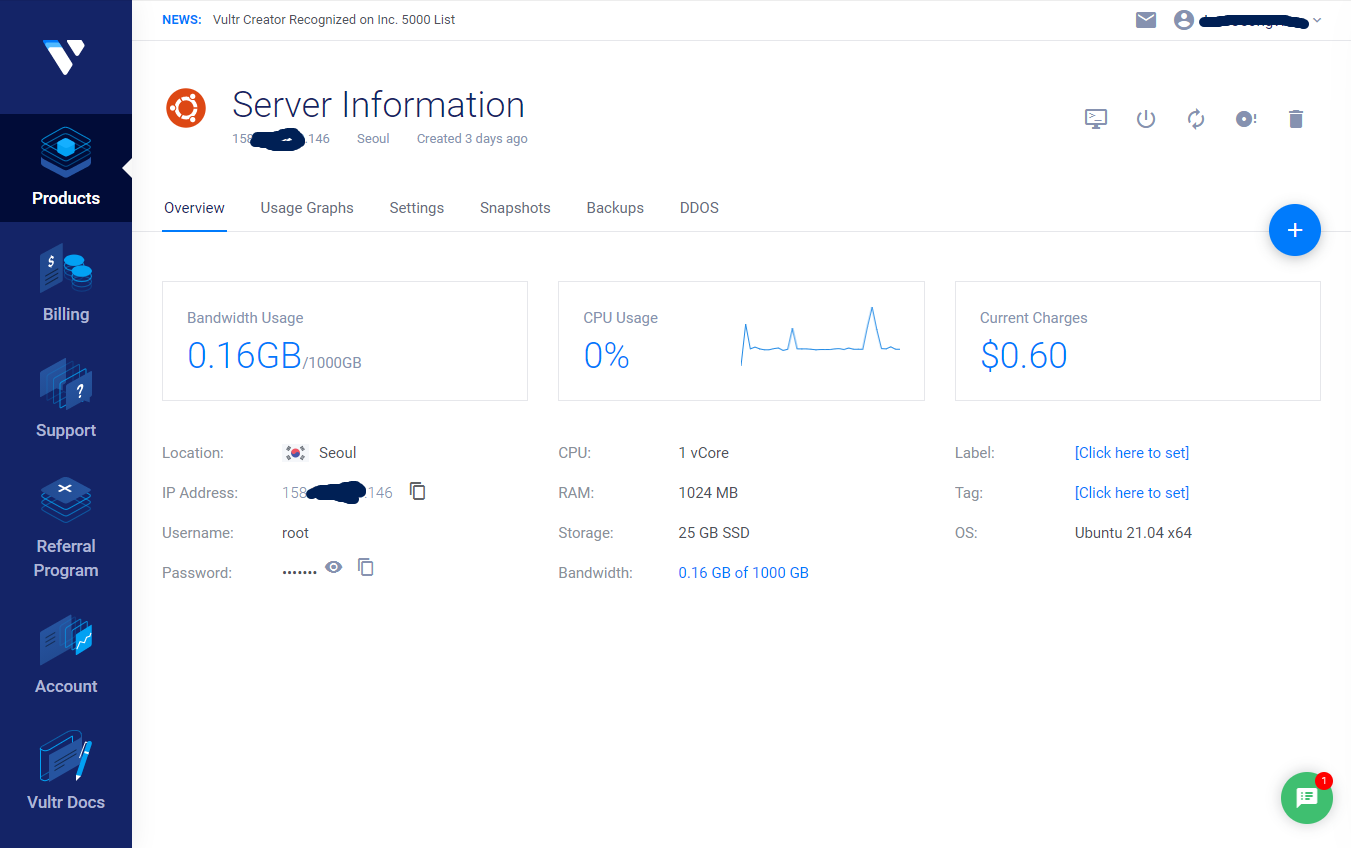Switch to the Overview tab
1351x848 pixels.
194,208
